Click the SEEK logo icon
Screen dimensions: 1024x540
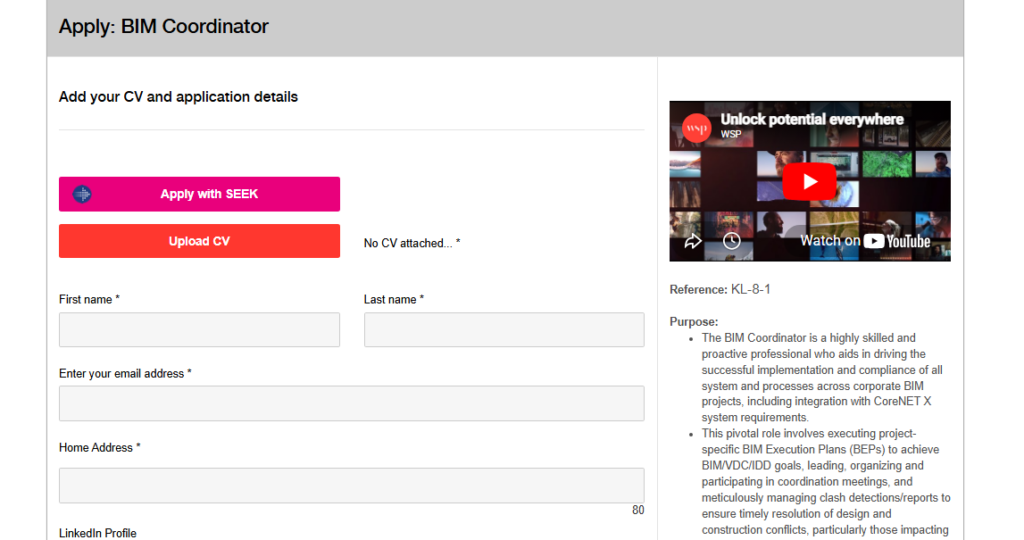82,194
